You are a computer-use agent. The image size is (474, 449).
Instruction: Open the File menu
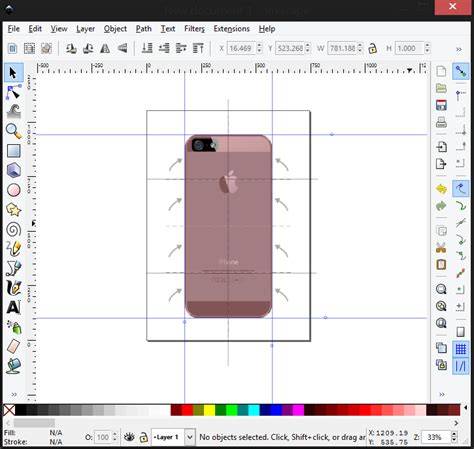tap(14, 29)
